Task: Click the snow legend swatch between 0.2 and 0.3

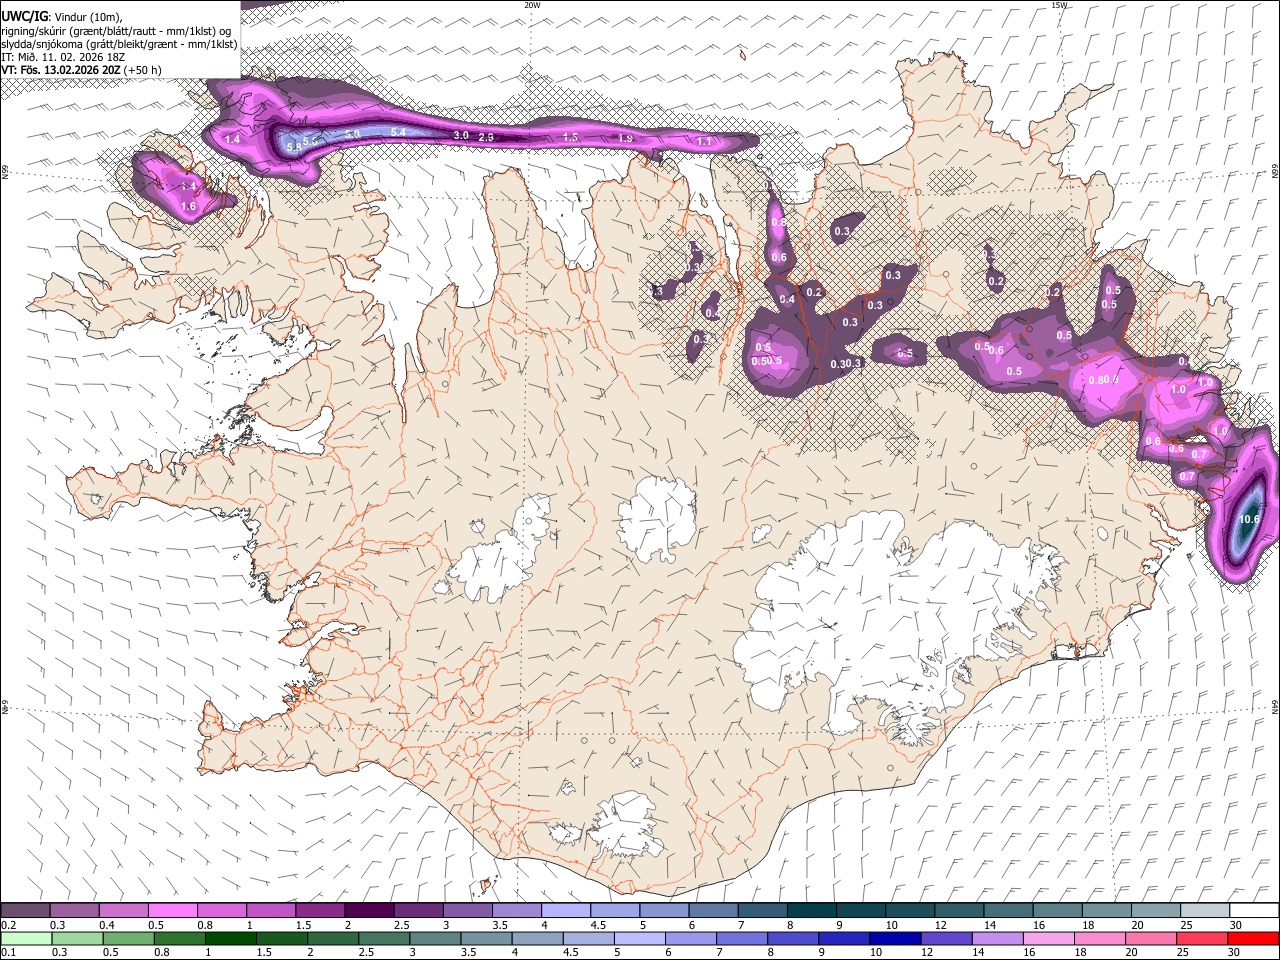Action: (x=26, y=910)
